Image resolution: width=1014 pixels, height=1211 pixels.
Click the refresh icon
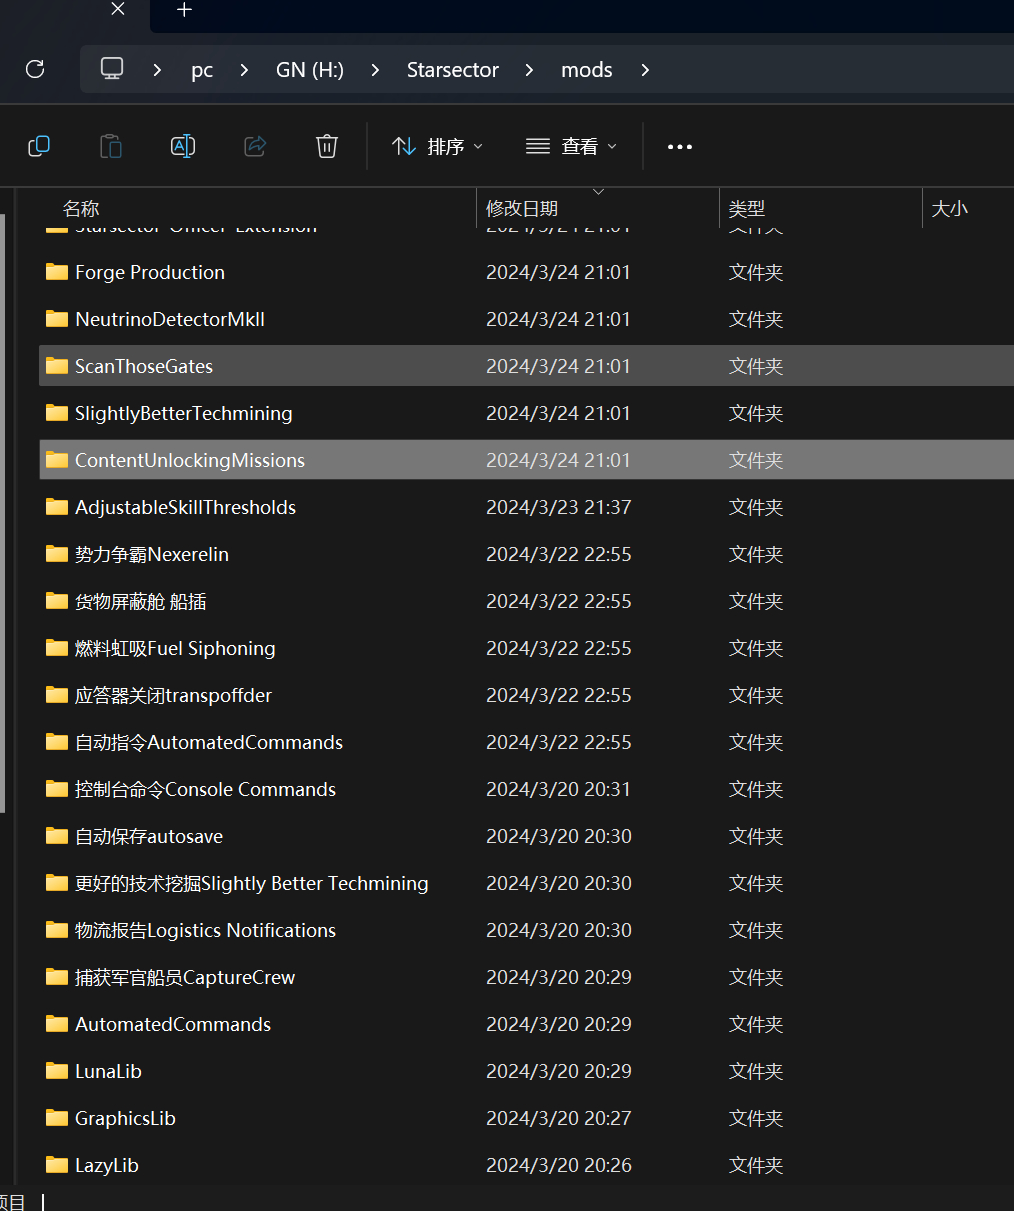tap(35, 69)
